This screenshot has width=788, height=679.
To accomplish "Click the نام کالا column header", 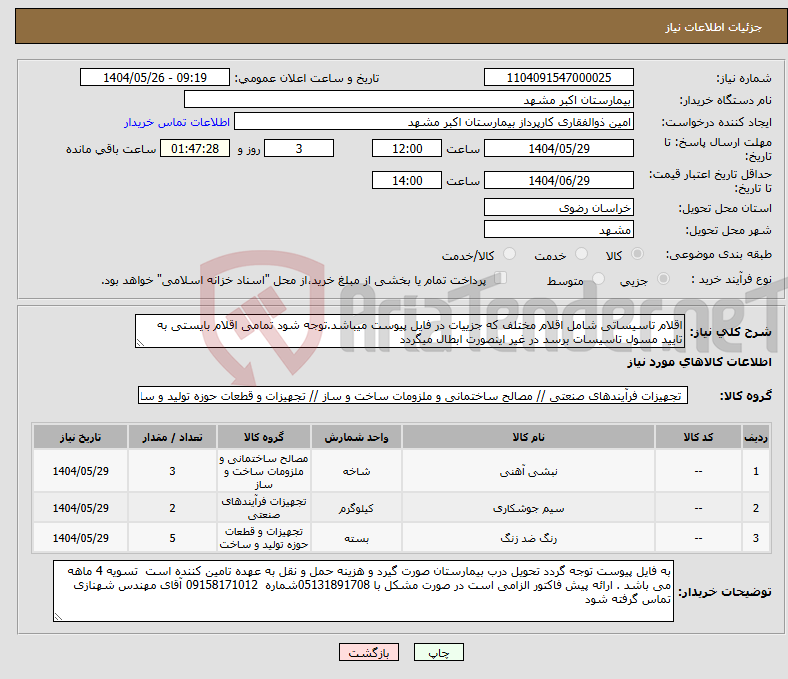I will tap(528, 437).
